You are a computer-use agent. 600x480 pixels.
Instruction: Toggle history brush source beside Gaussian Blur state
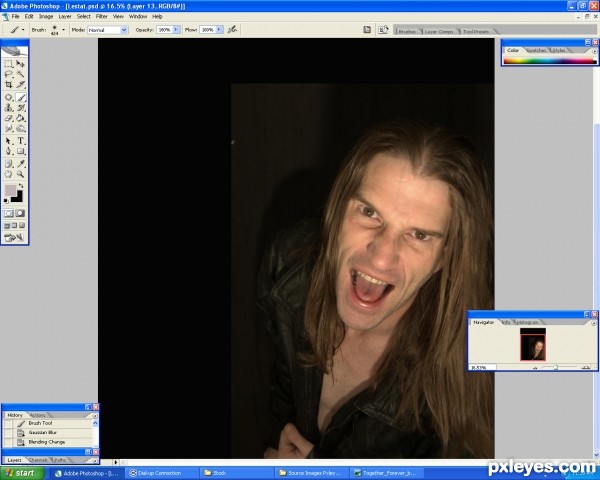point(7,433)
